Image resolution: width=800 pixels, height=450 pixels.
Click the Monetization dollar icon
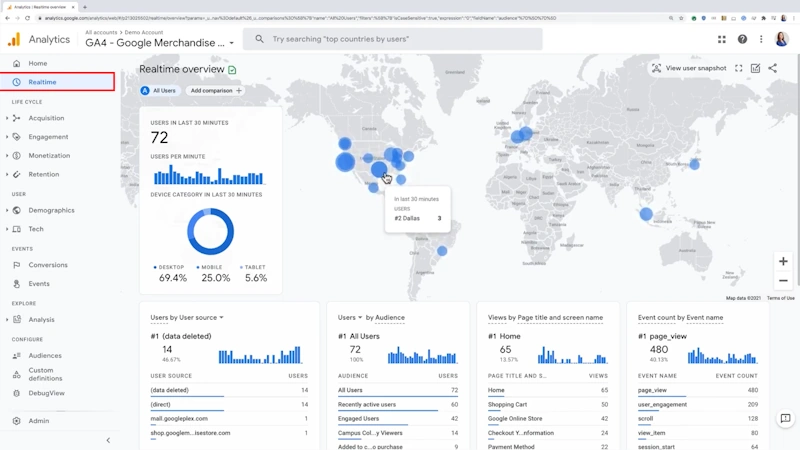(16, 156)
